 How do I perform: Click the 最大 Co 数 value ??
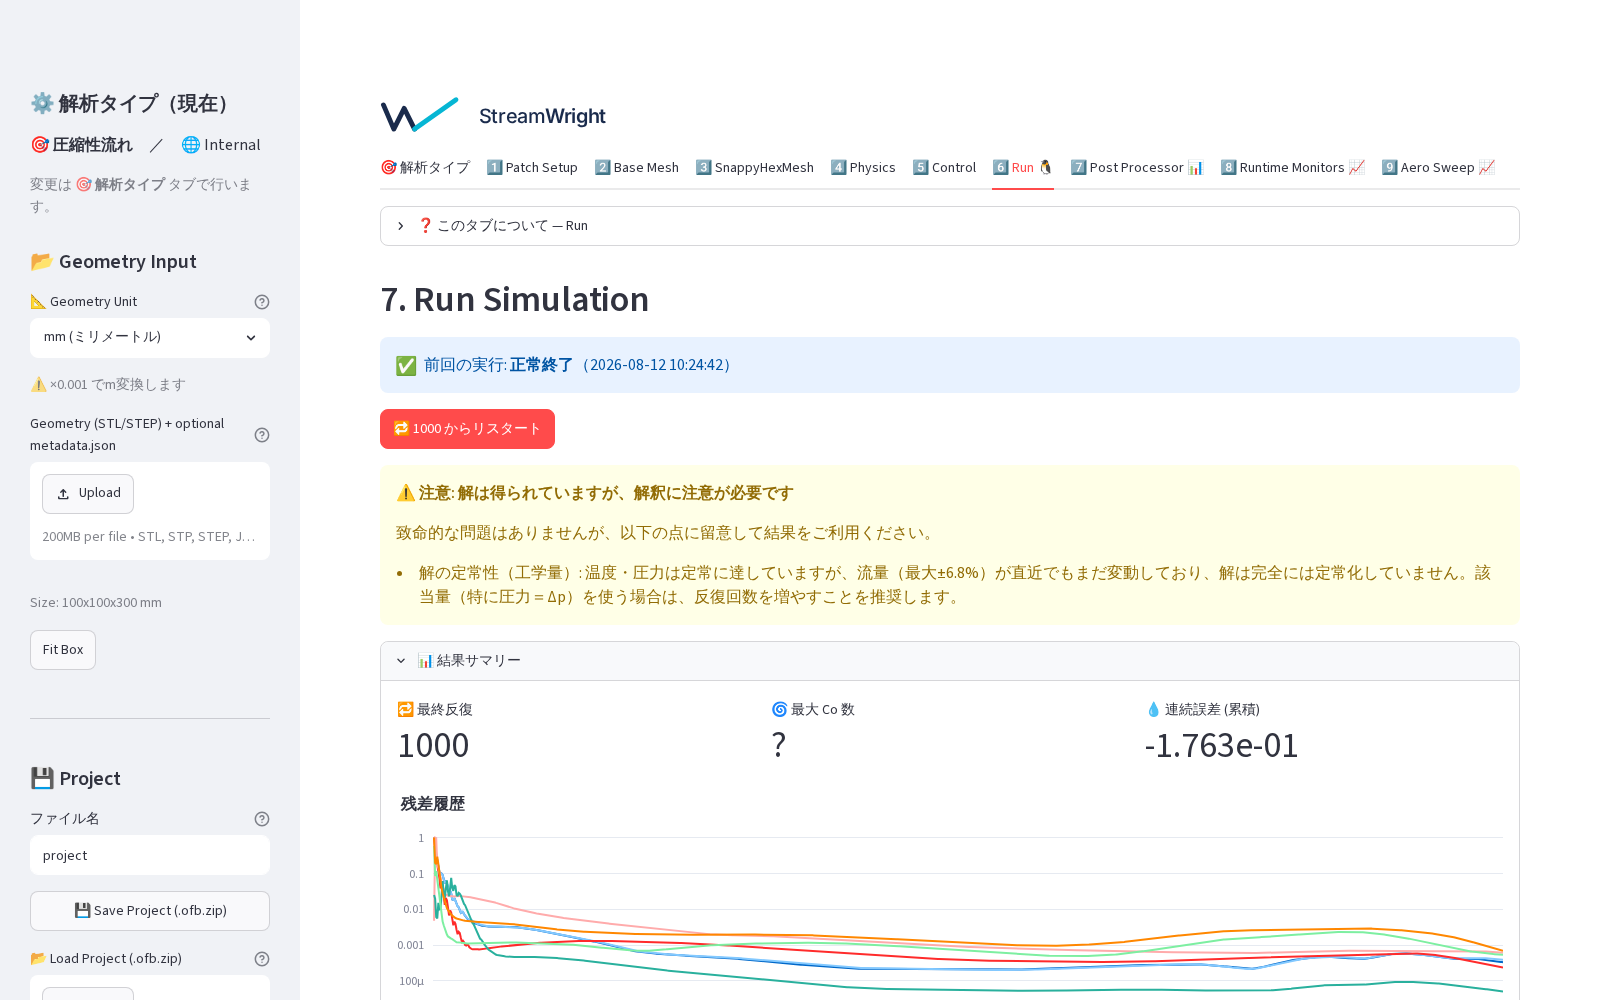(778, 746)
